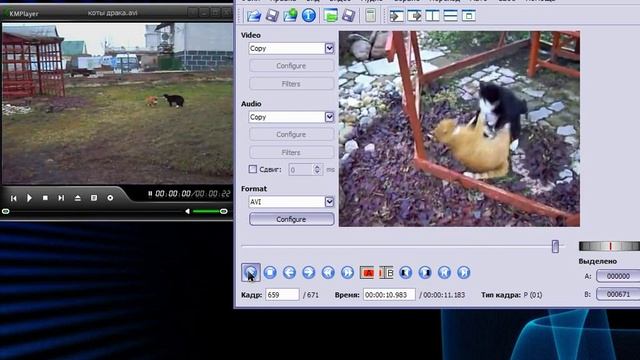Image resolution: width=640 pixels, height=360 pixels.
Task: Click Configure button under Video
Action: coord(291,66)
